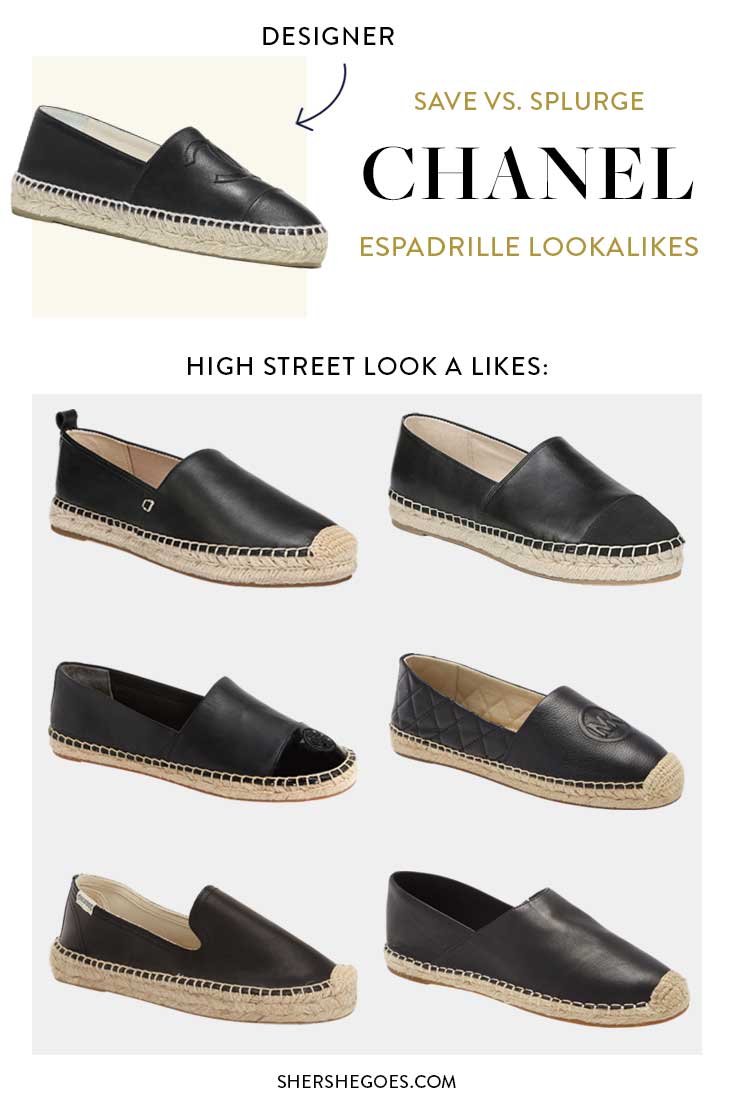Click the designer Chanel espadrille photo
735x1103 pixels.
(x=169, y=186)
